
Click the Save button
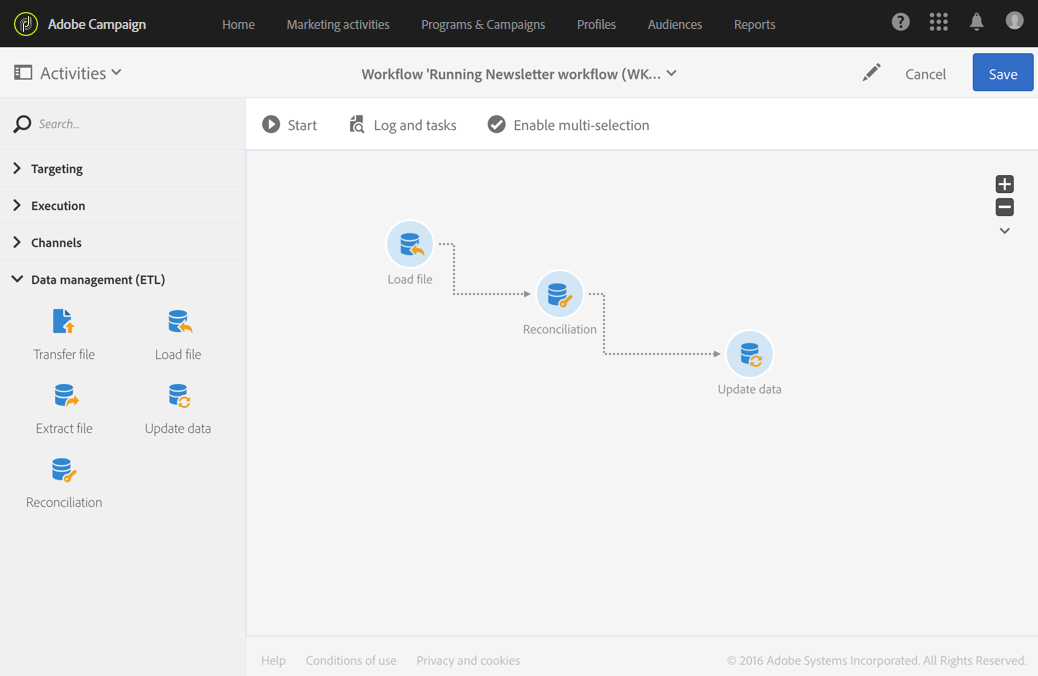[1002, 72]
